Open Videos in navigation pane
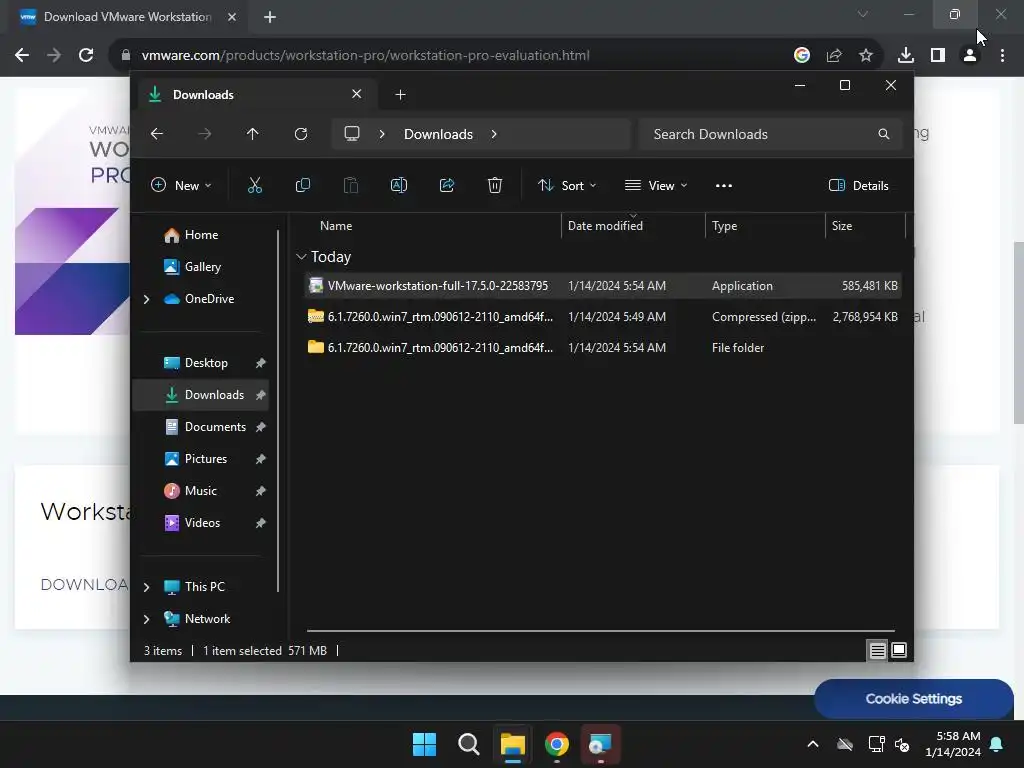The height and width of the screenshot is (768, 1024). tap(200, 523)
